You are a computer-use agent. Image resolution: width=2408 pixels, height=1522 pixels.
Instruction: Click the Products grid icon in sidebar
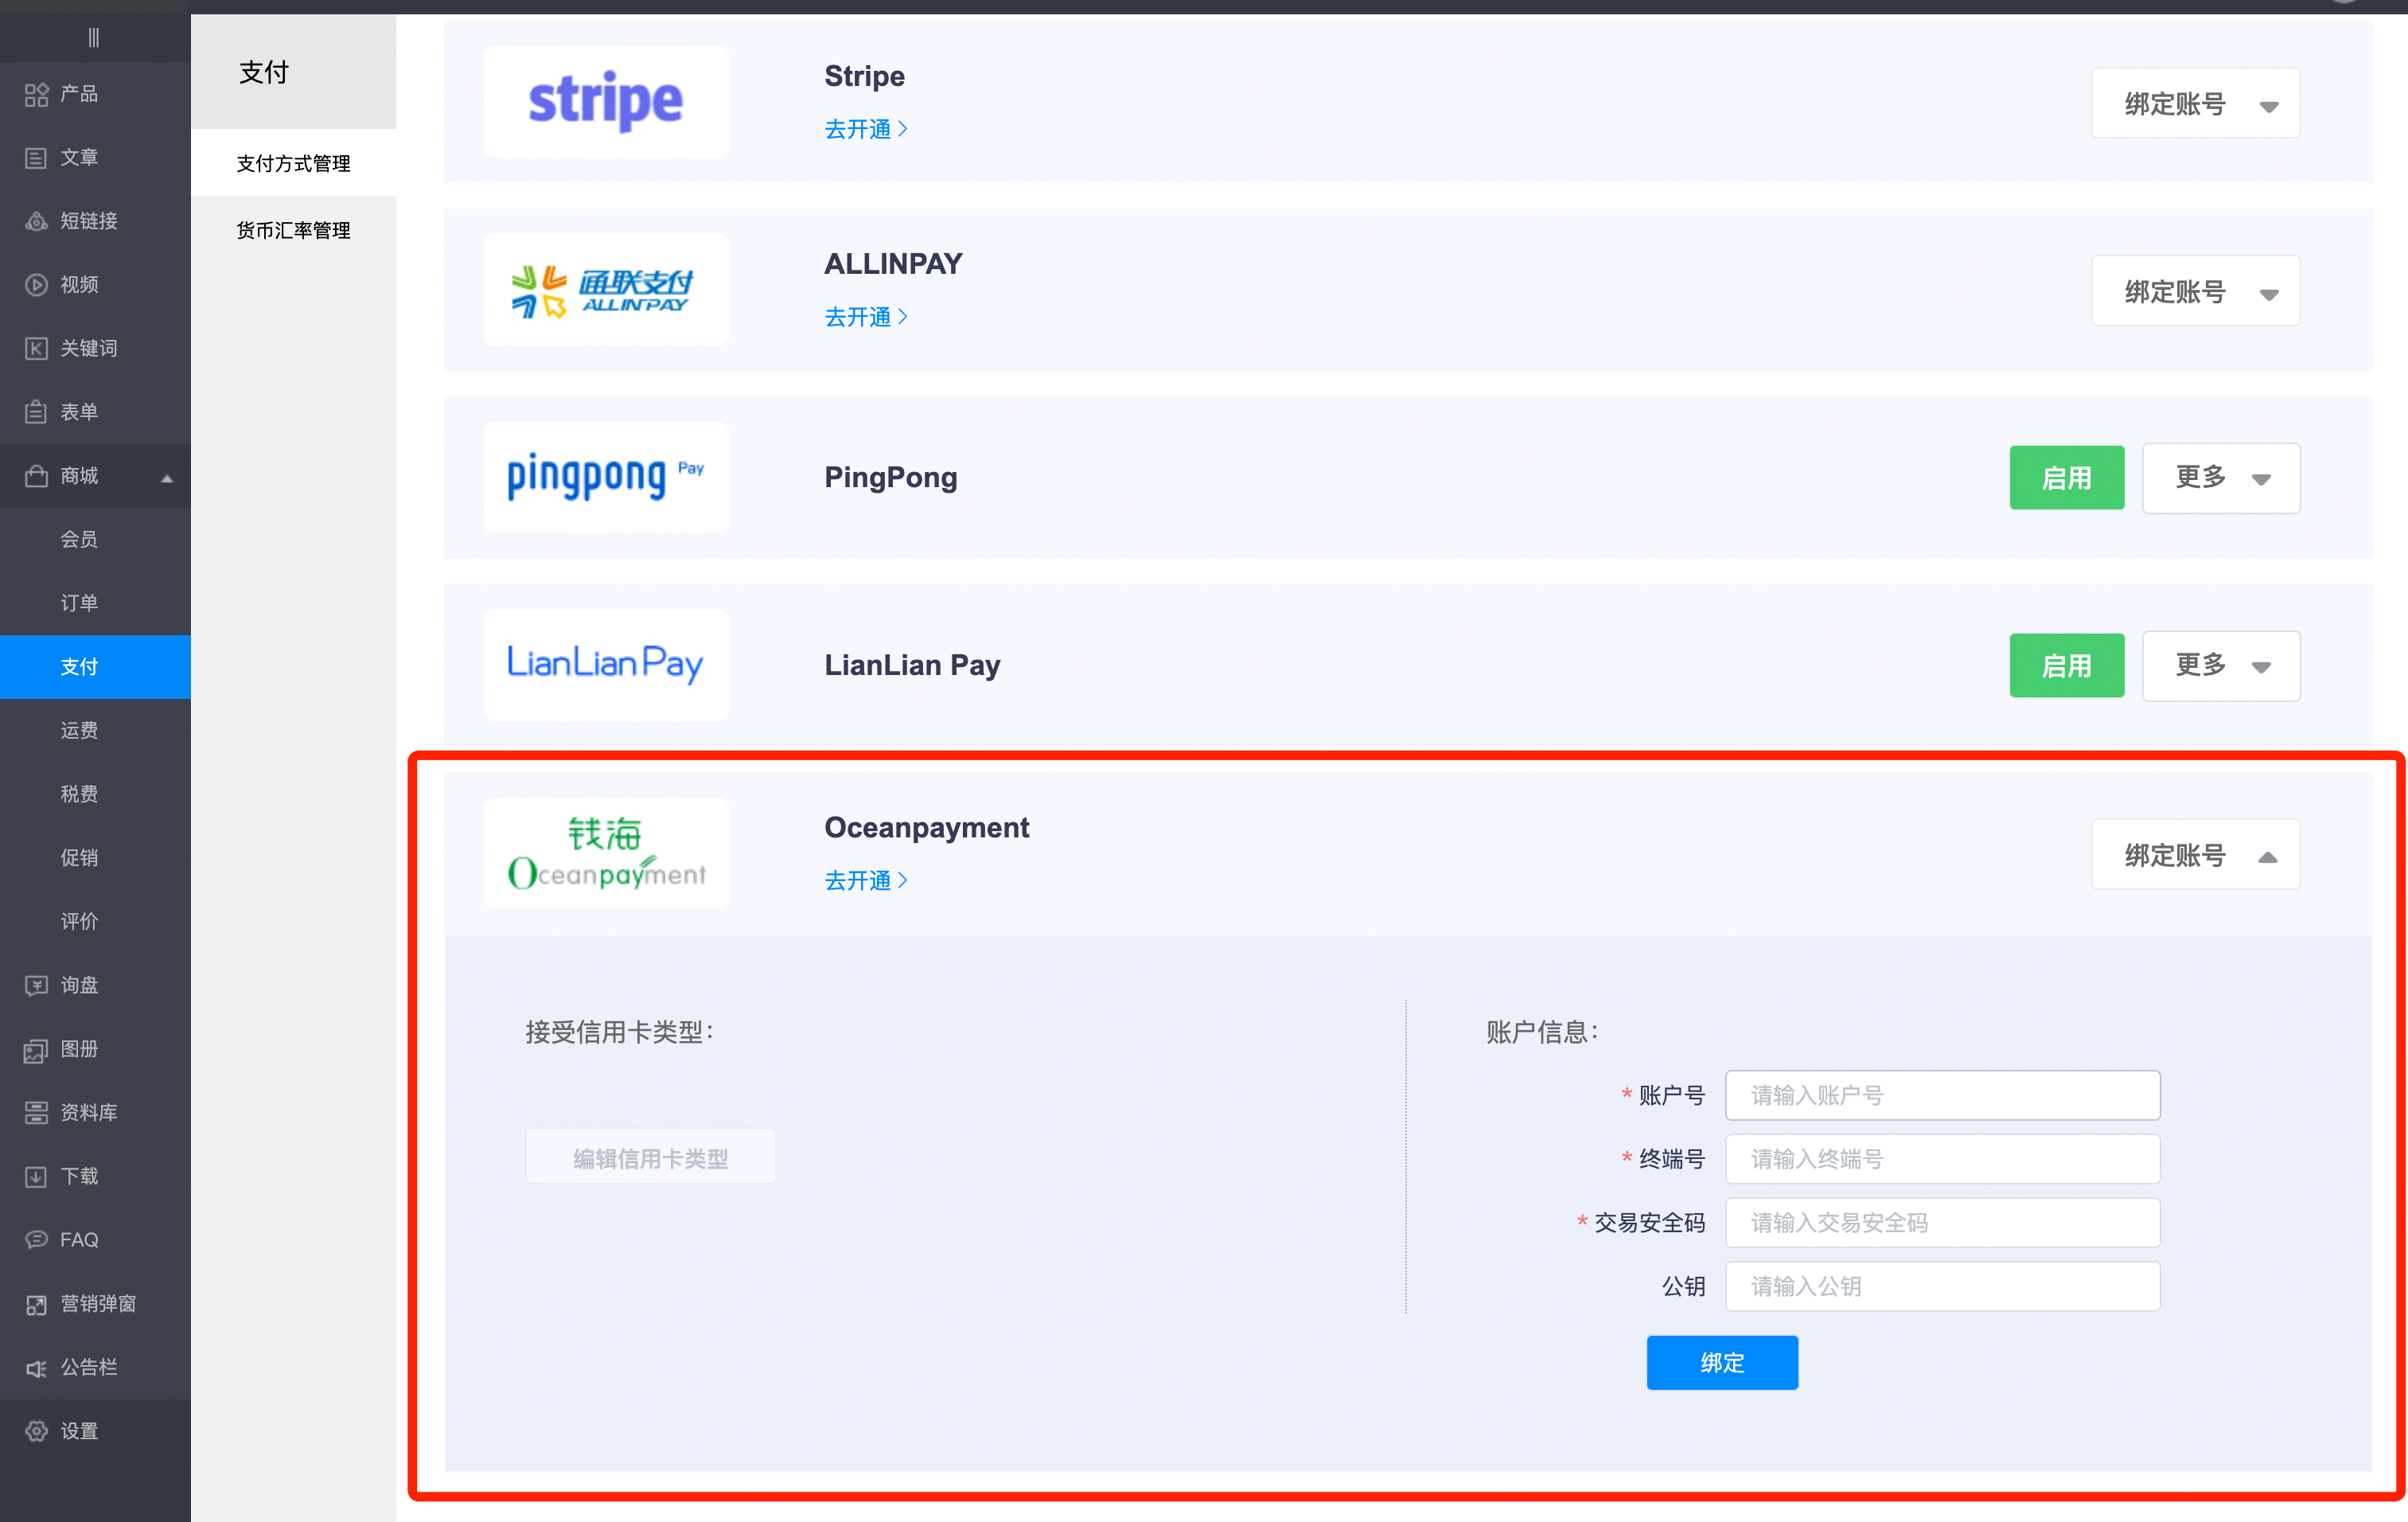36,94
